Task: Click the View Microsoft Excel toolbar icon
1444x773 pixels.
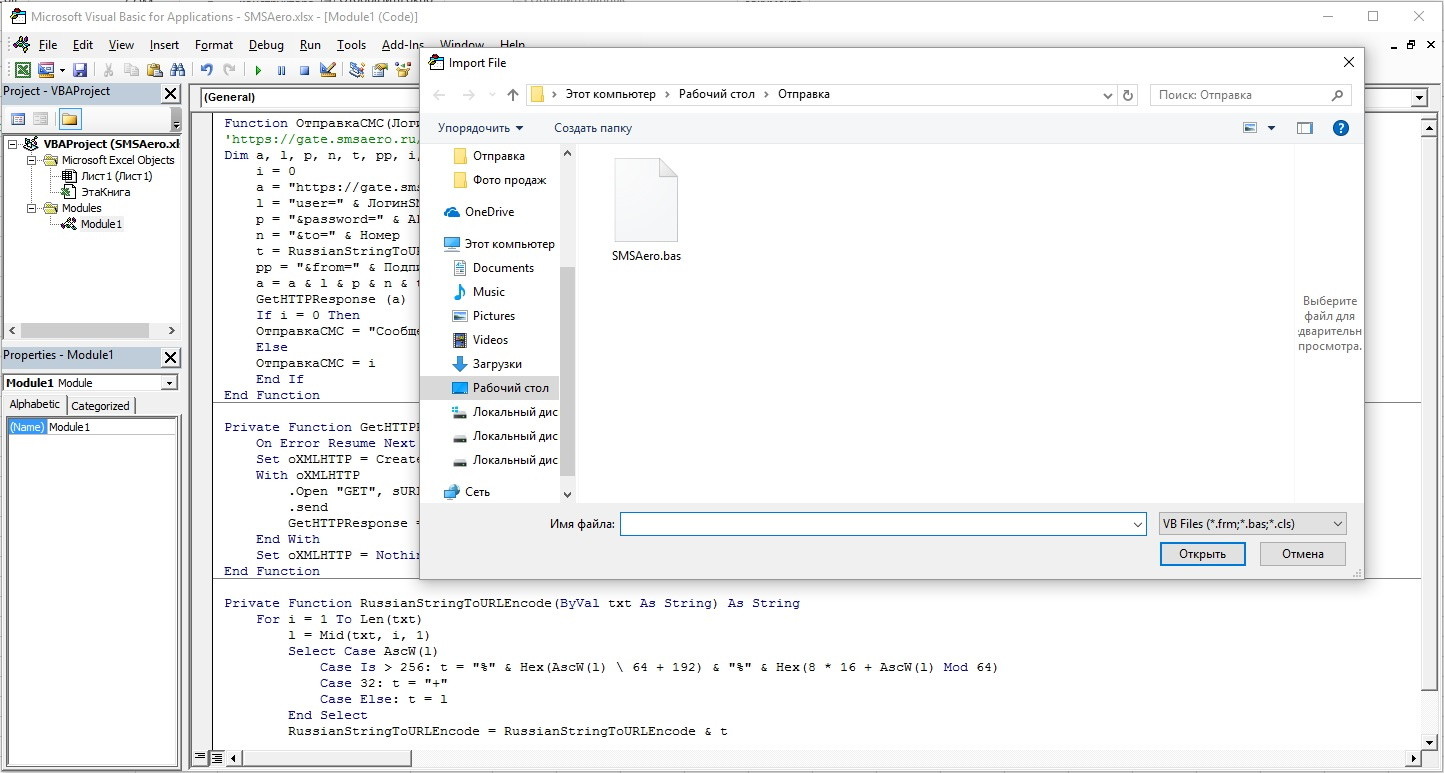Action: [22, 70]
